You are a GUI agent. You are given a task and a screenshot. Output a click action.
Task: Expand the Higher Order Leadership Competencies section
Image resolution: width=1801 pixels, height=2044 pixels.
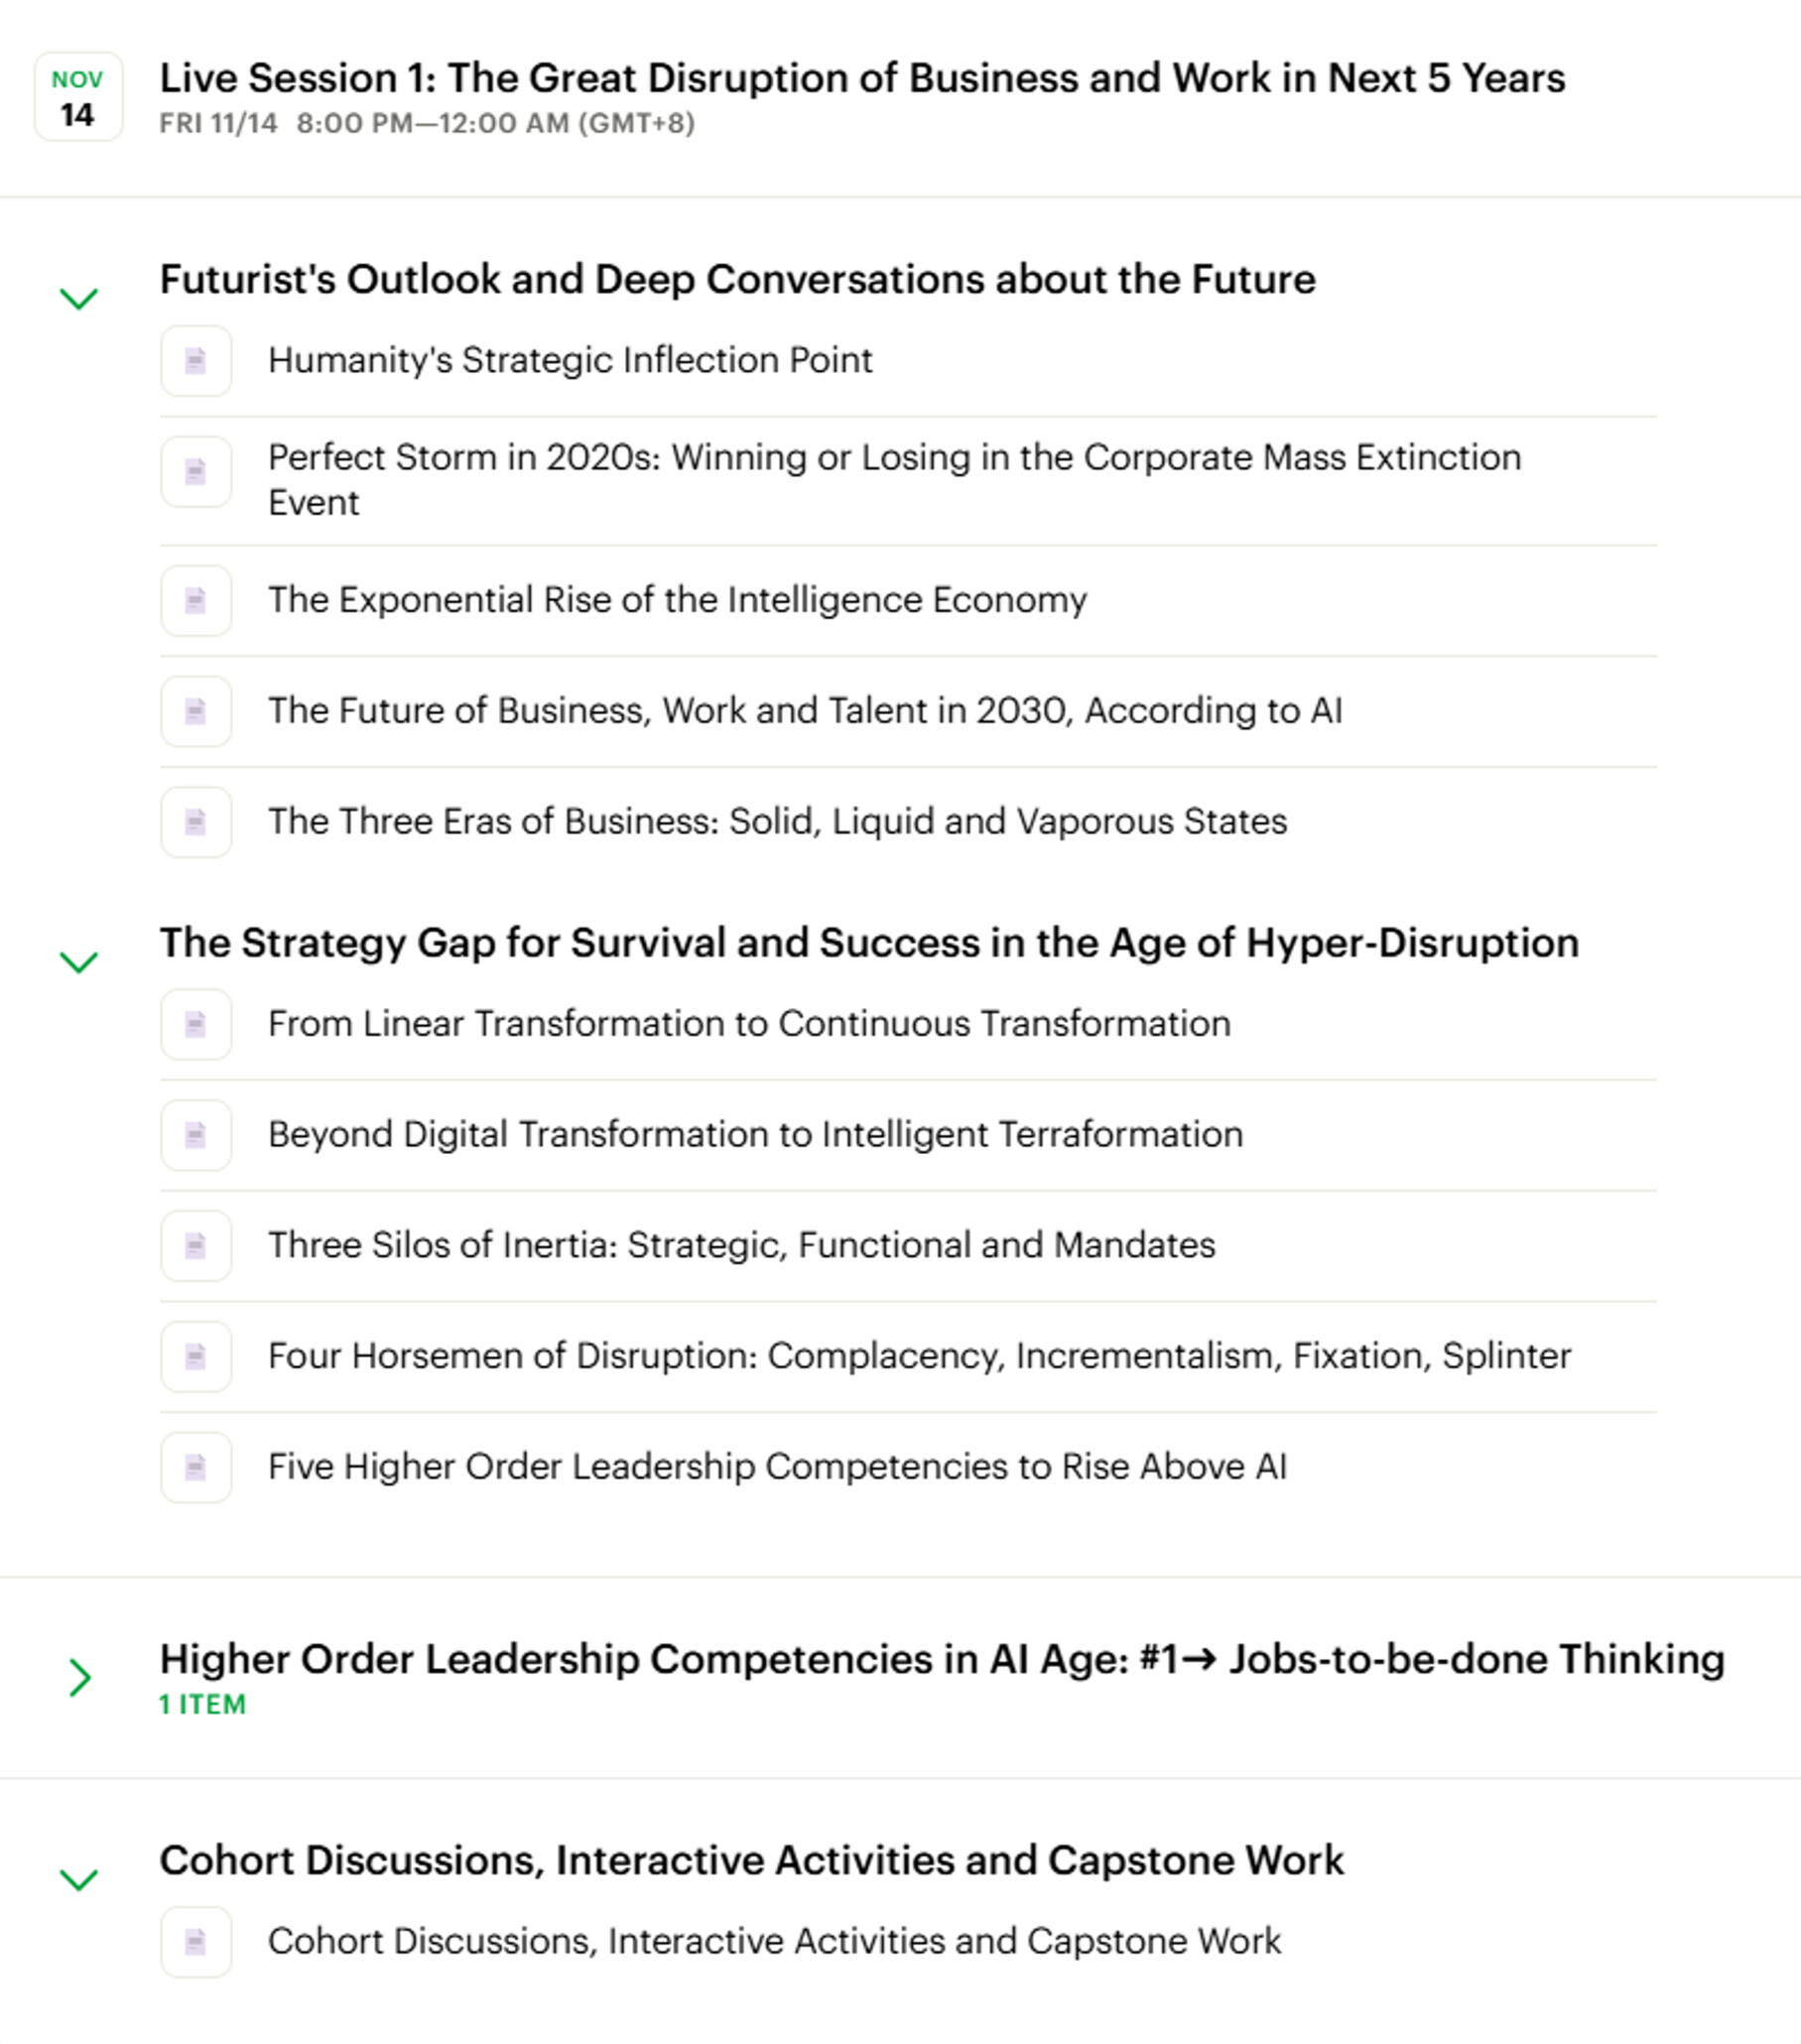(x=79, y=1678)
